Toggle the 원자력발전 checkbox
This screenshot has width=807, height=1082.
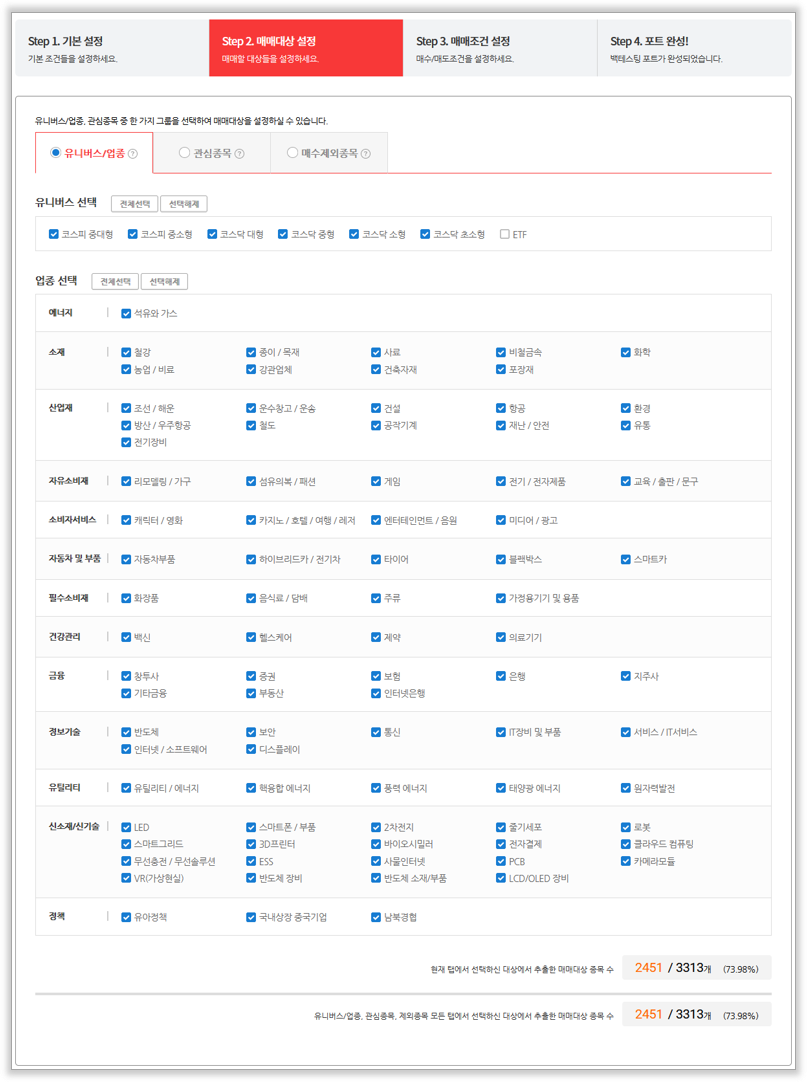(626, 788)
